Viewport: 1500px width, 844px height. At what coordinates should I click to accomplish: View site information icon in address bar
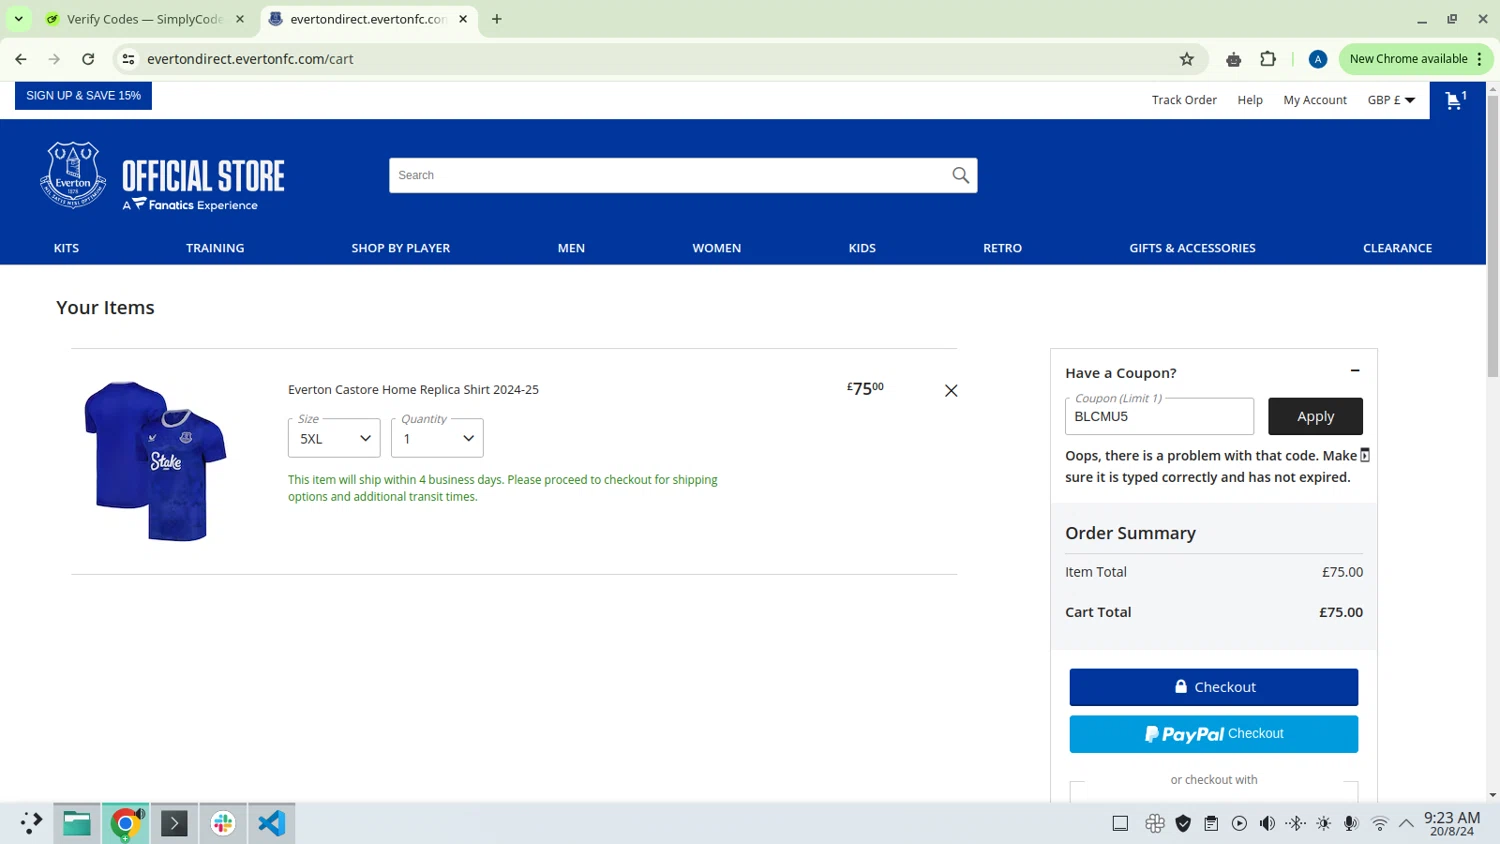pos(128,59)
